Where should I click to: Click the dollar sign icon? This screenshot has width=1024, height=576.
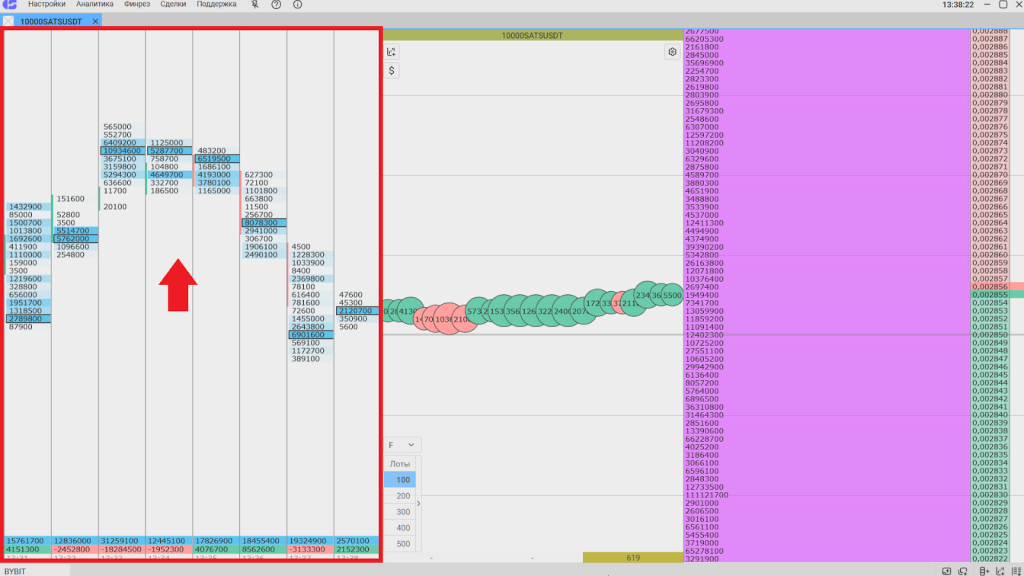pyautogui.click(x=392, y=71)
